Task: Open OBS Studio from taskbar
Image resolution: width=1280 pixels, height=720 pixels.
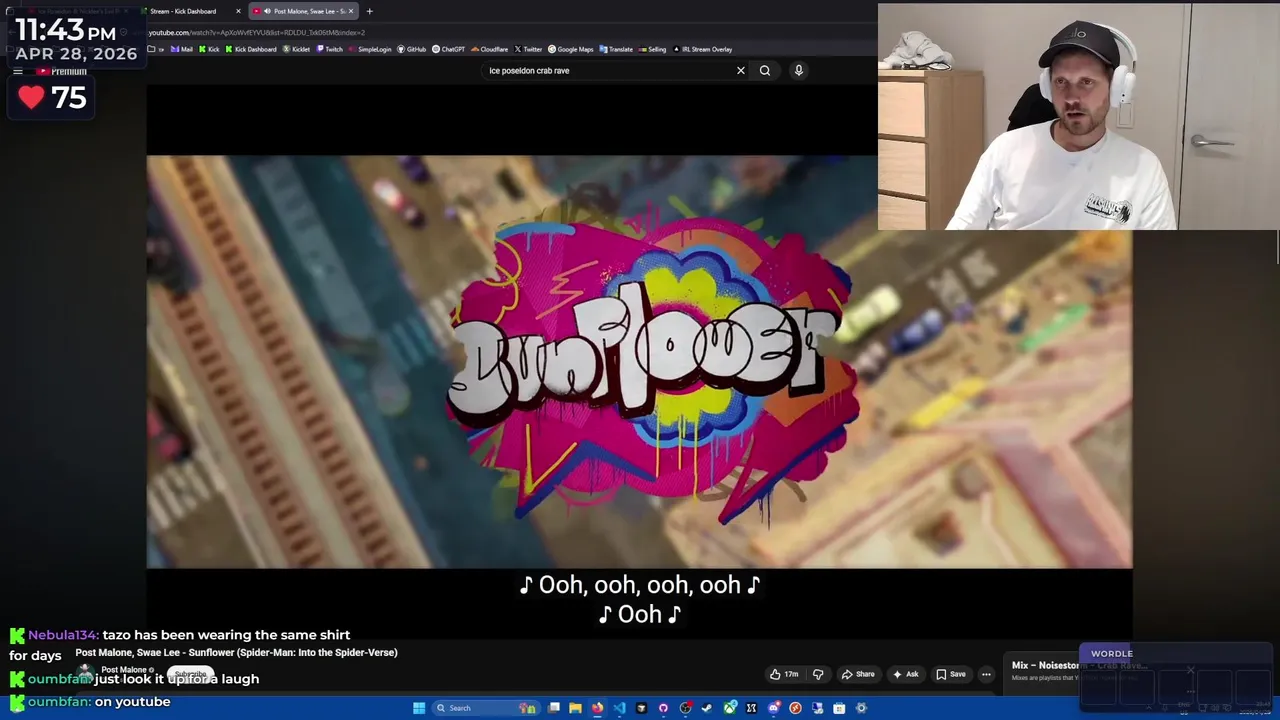Action: 686,708
